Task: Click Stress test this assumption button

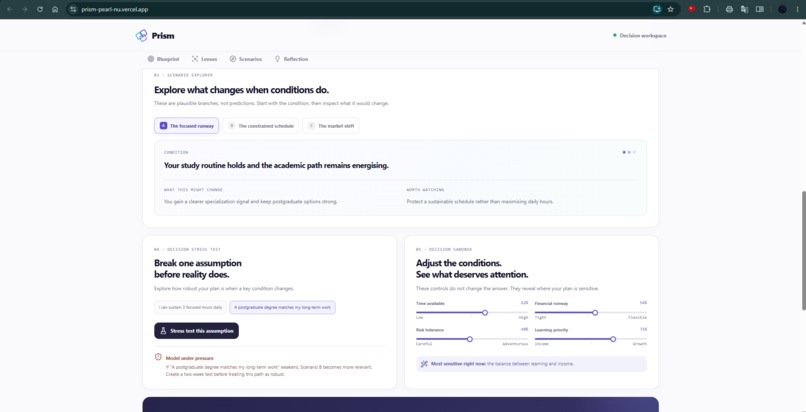Action: [x=196, y=331]
